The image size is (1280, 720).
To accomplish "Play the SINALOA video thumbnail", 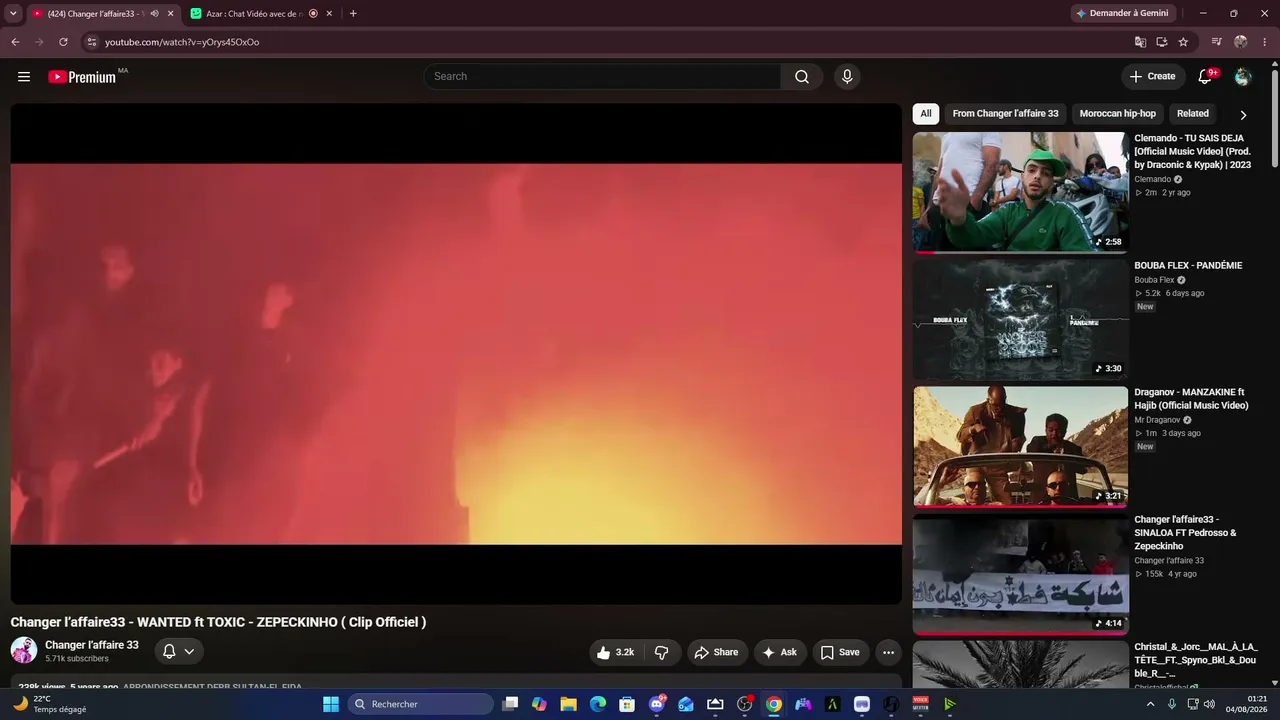I will point(1020,574).
